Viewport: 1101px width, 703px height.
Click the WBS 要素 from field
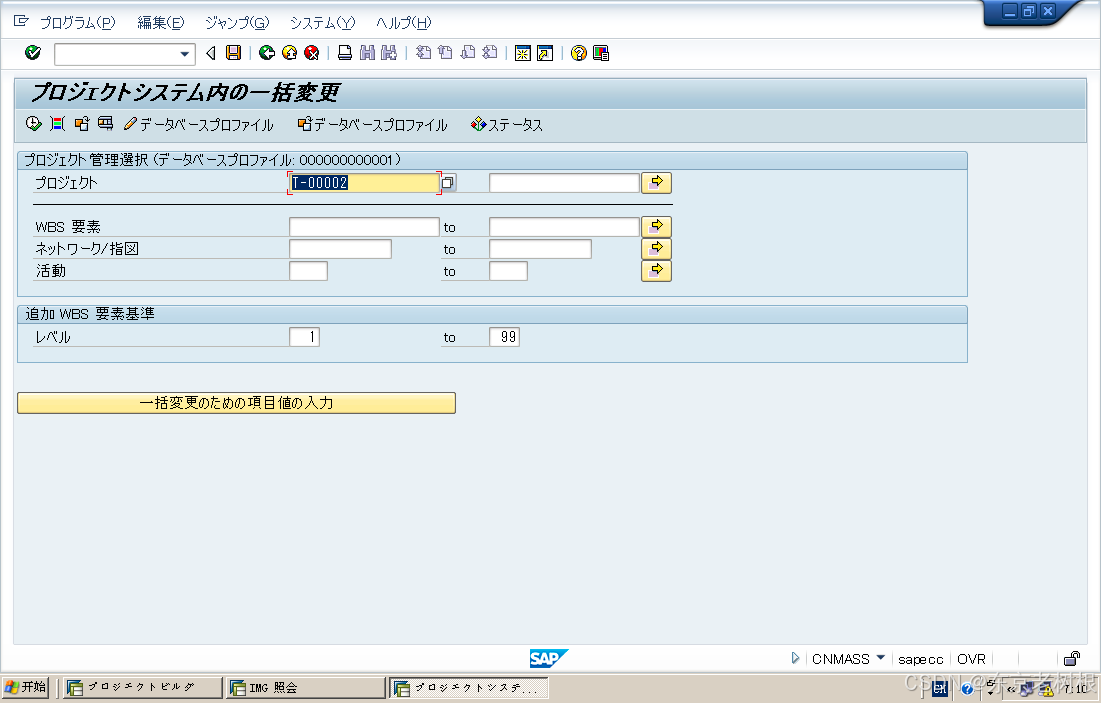coord(364,227)
